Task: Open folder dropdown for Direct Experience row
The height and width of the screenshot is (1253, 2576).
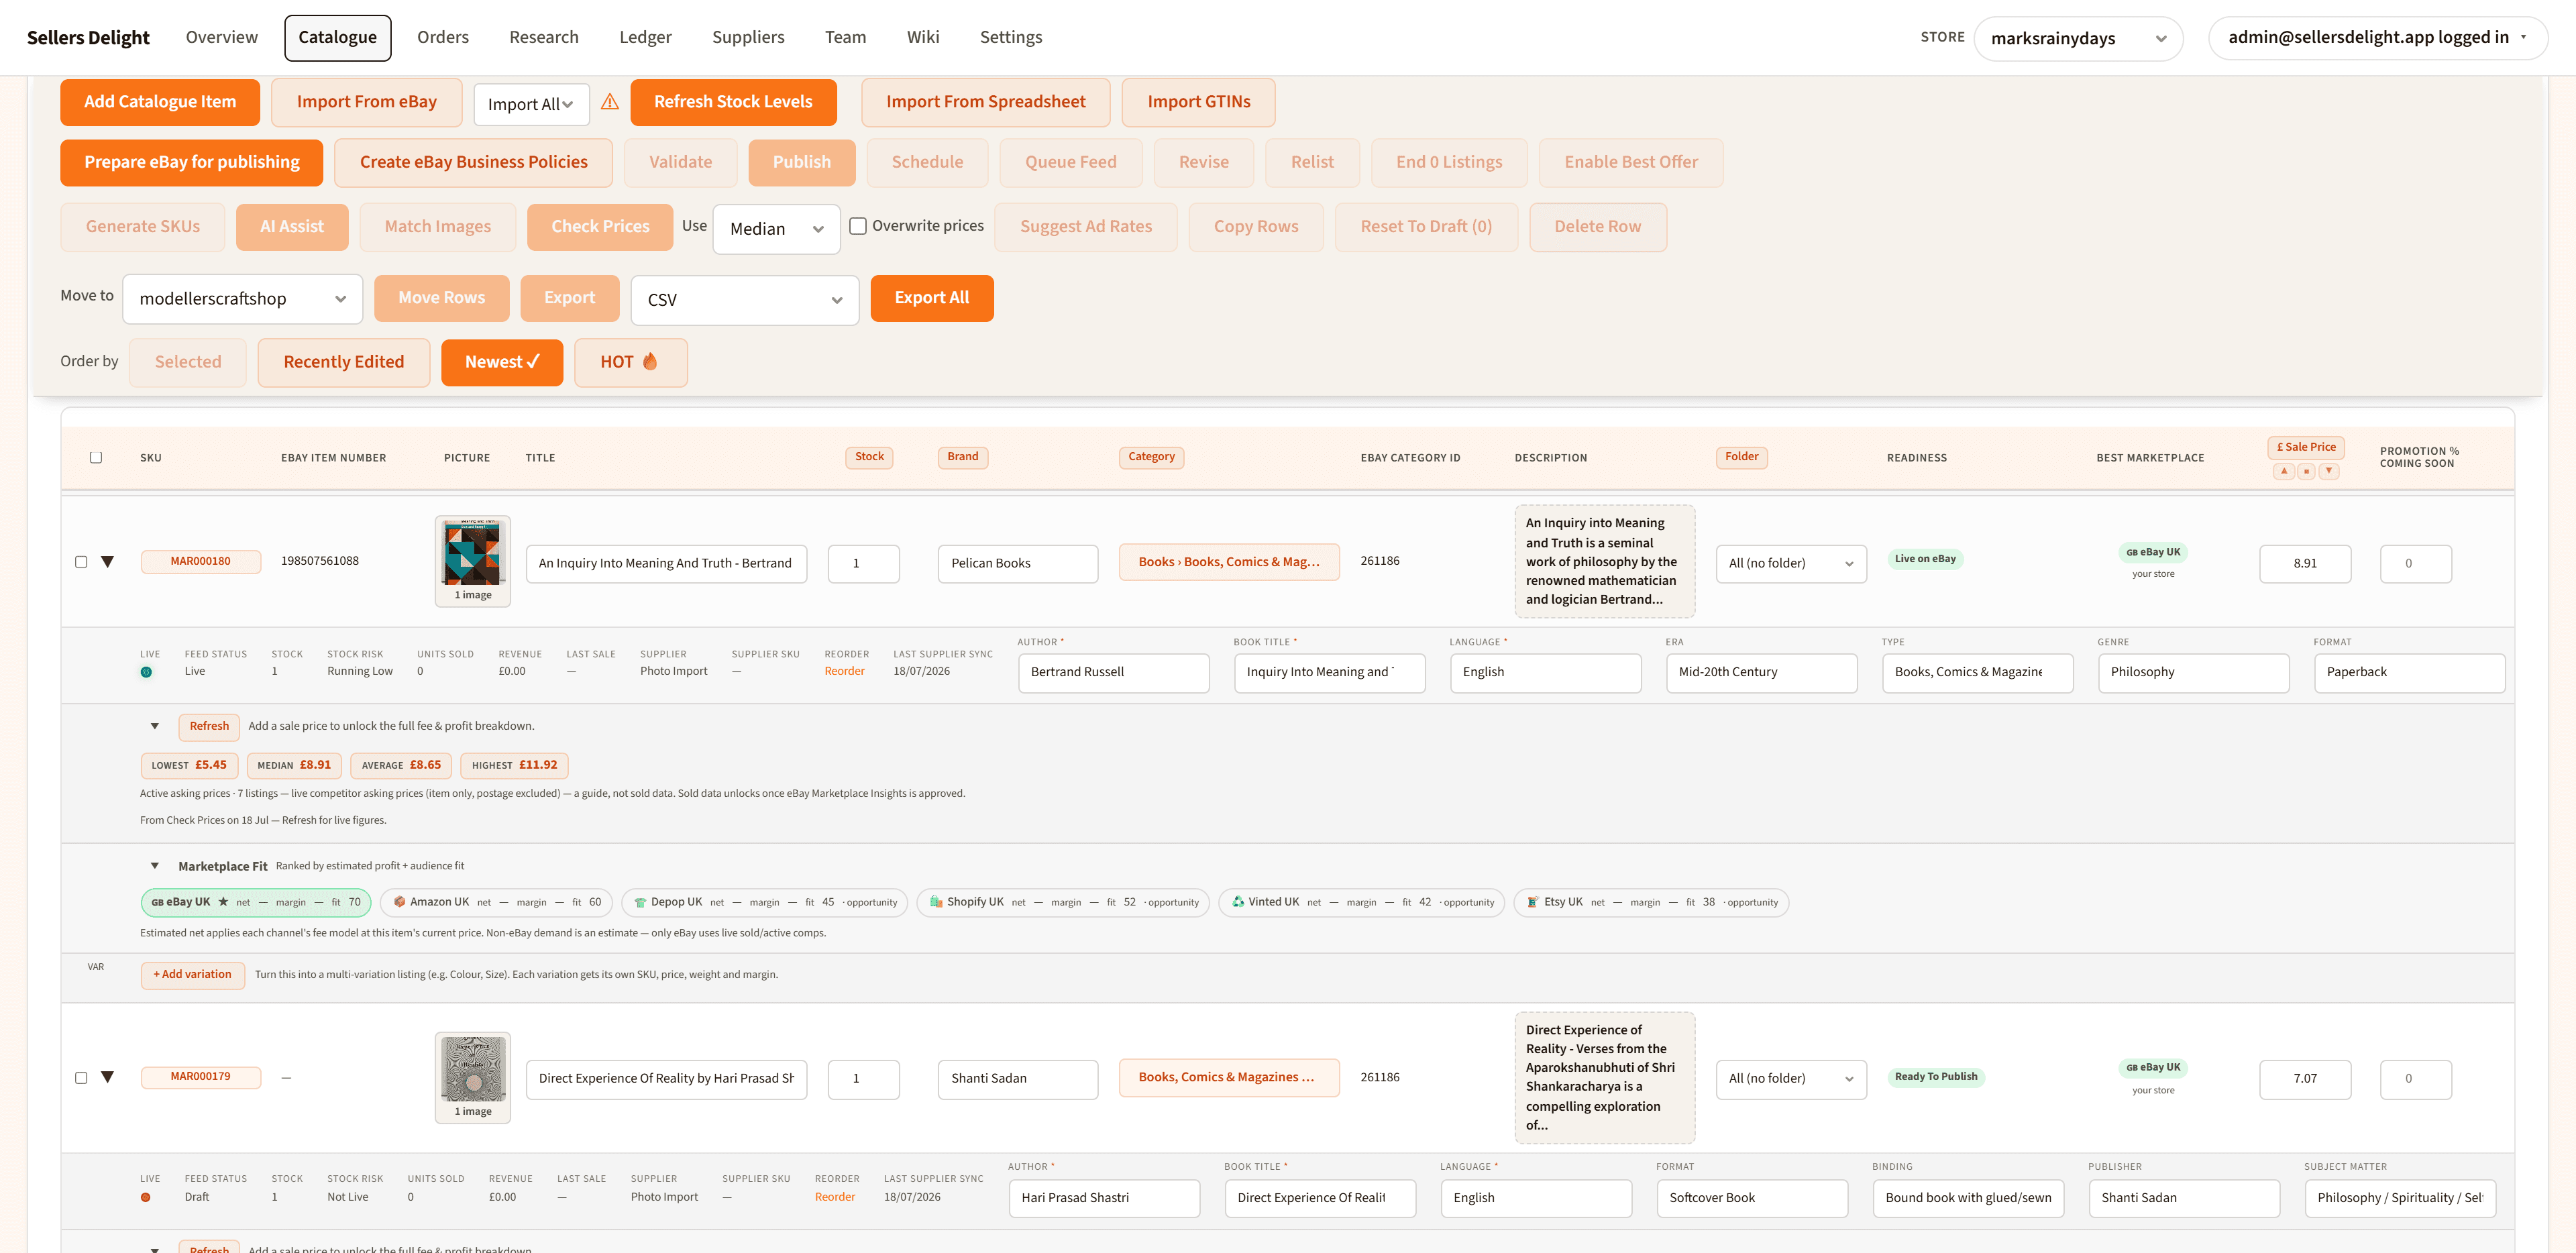Action: click(1791, 1079)
